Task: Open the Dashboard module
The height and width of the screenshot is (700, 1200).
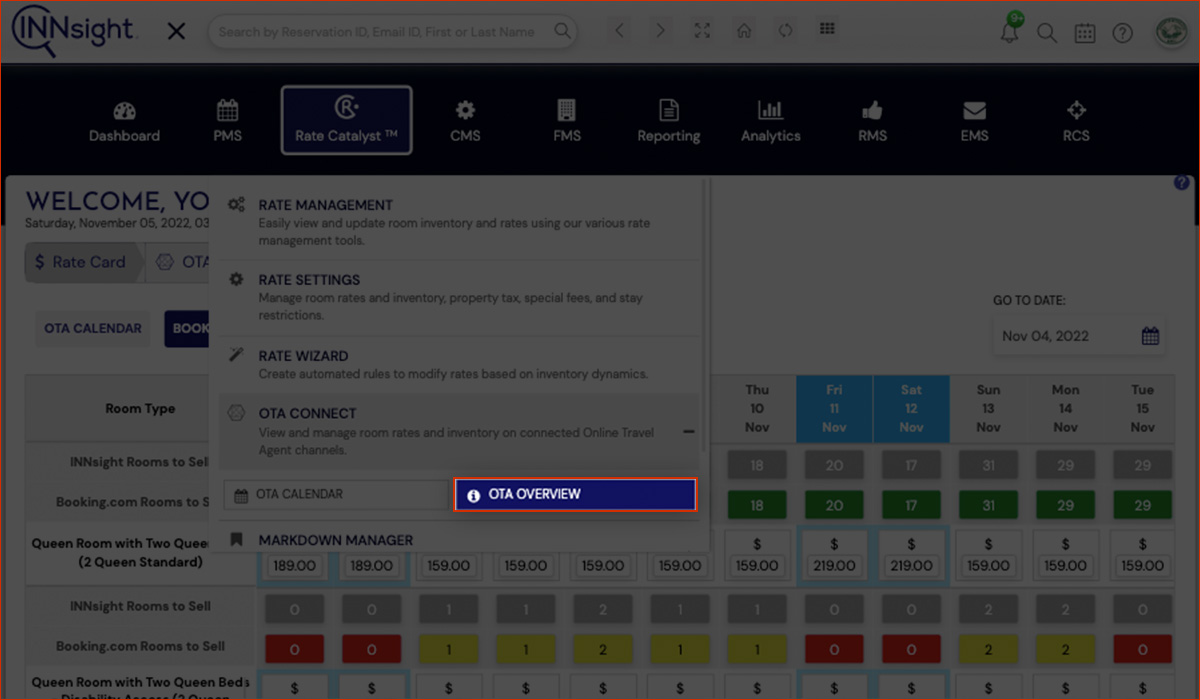Action: 124,122
